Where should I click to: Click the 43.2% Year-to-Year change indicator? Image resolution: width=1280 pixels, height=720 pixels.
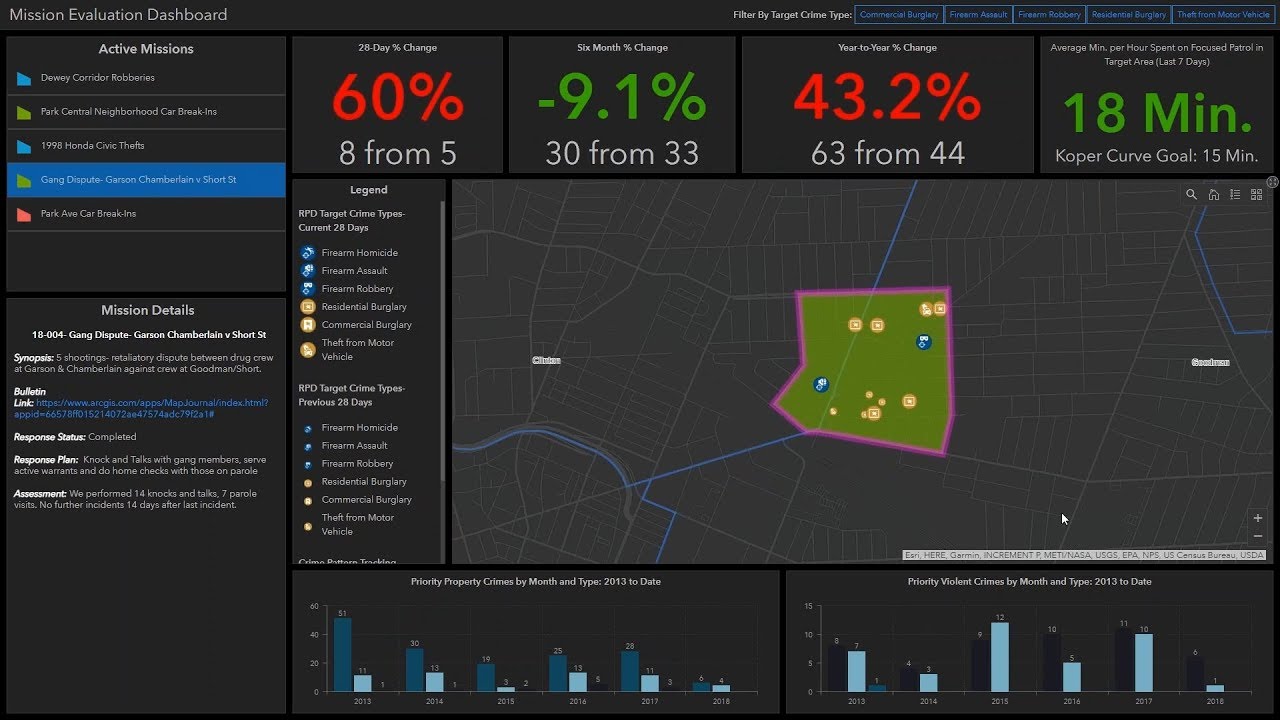[888, 98]
